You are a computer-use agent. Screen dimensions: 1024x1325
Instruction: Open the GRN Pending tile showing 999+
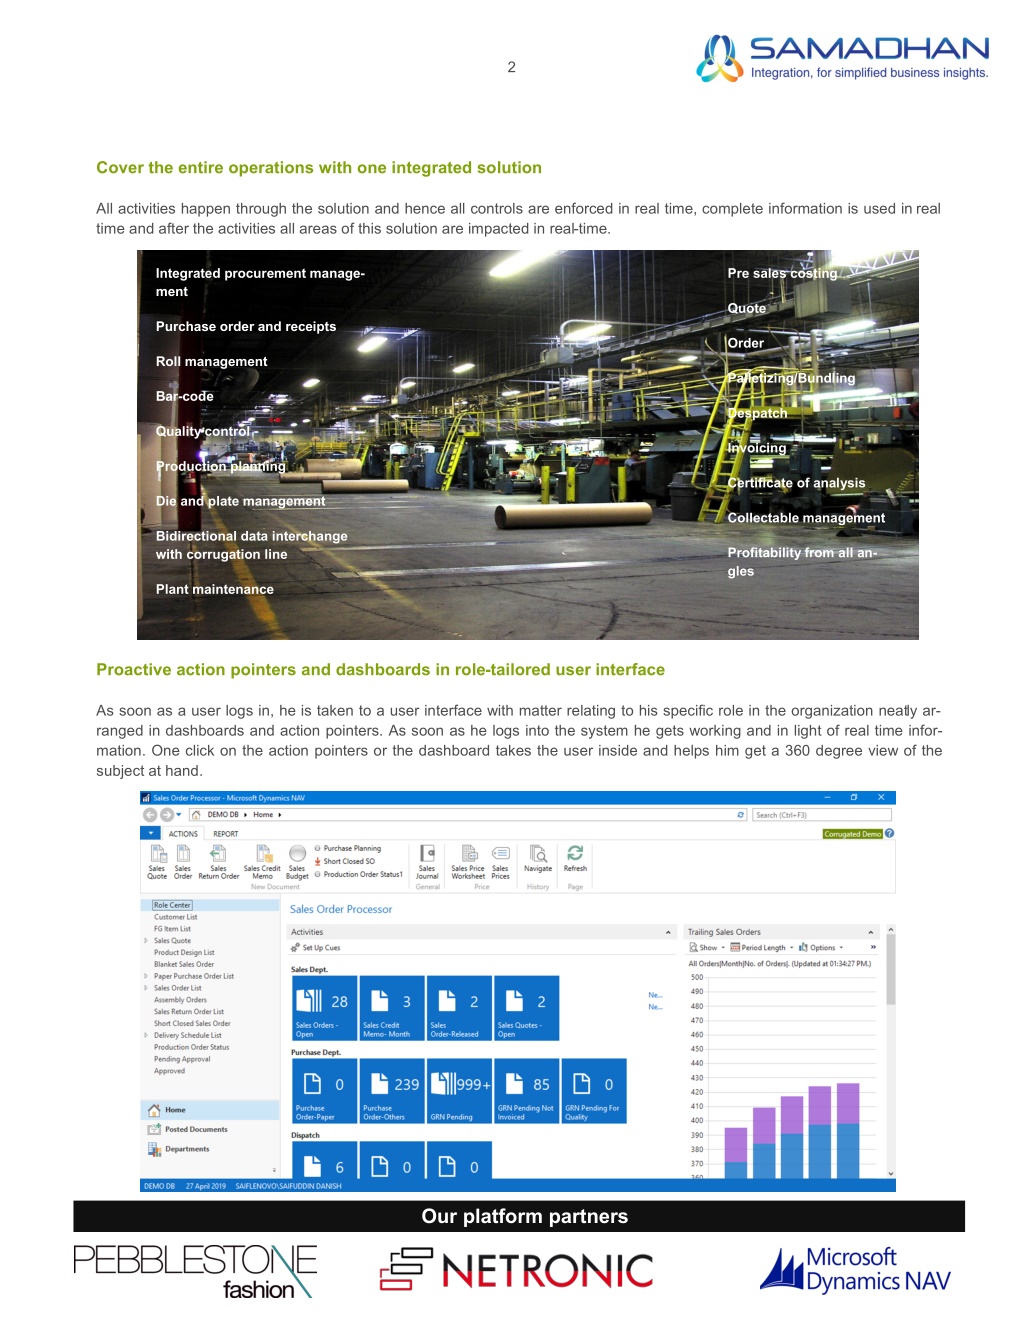(x=458, y=1091)
